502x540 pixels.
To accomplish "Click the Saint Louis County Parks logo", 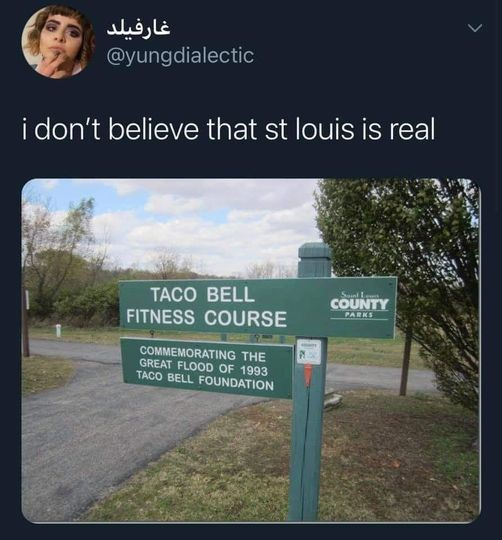I will (x=359, y=305).
